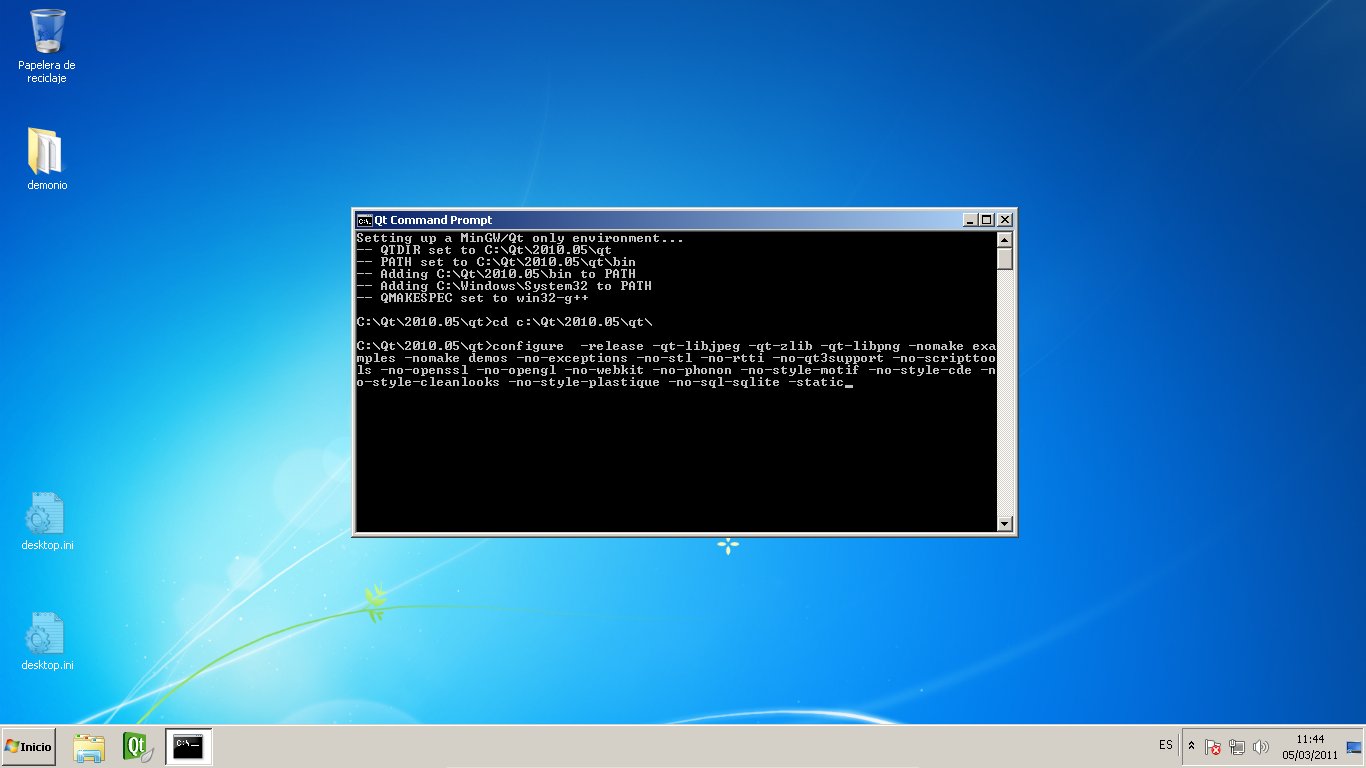
Task: Open Qt Creator from the taskbar
Action: pyautogui.click(x=138, y=747)
